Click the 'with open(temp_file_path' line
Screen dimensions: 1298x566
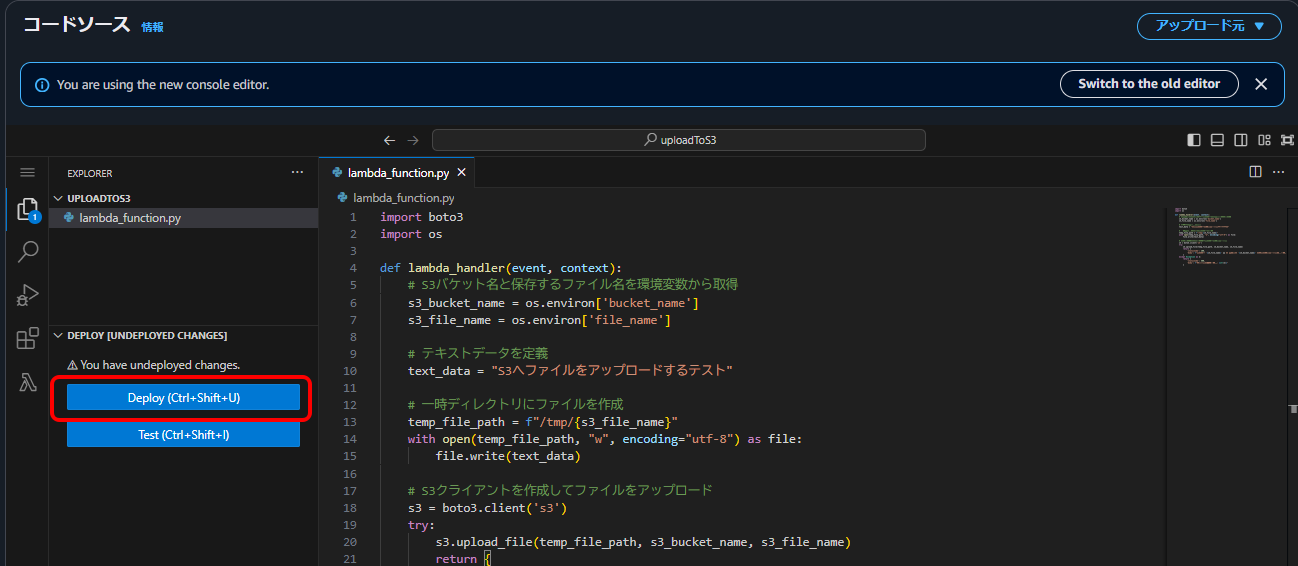point(605,439)
